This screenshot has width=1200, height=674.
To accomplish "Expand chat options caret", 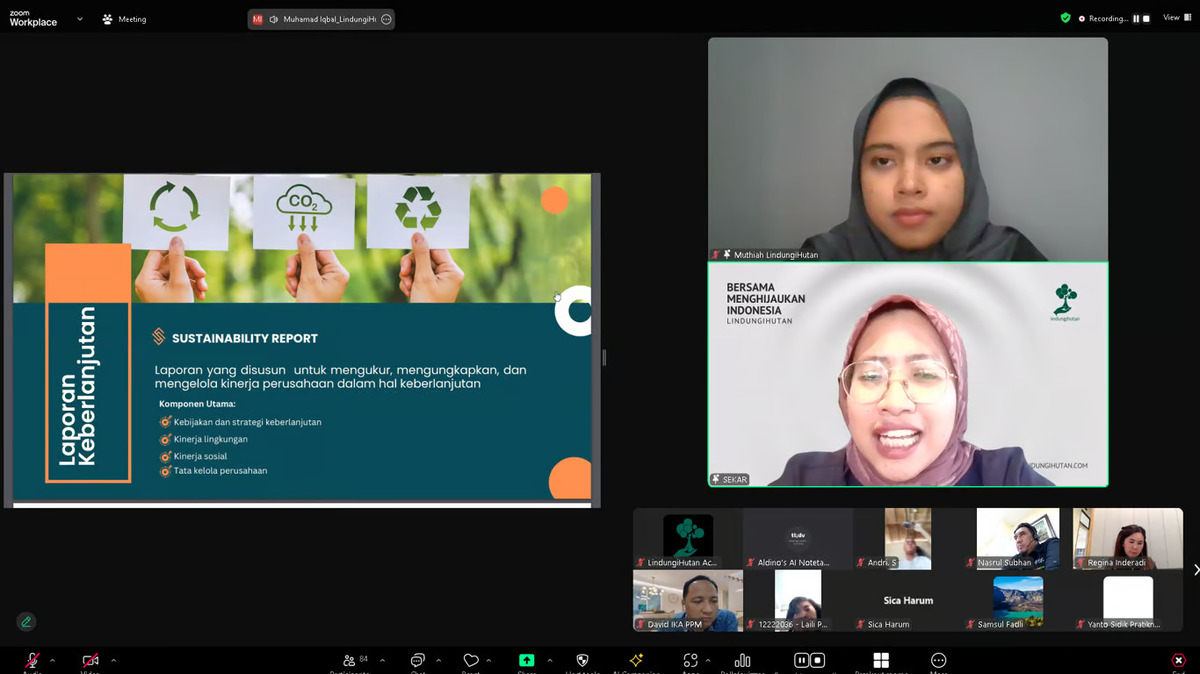I will (438, 660).
